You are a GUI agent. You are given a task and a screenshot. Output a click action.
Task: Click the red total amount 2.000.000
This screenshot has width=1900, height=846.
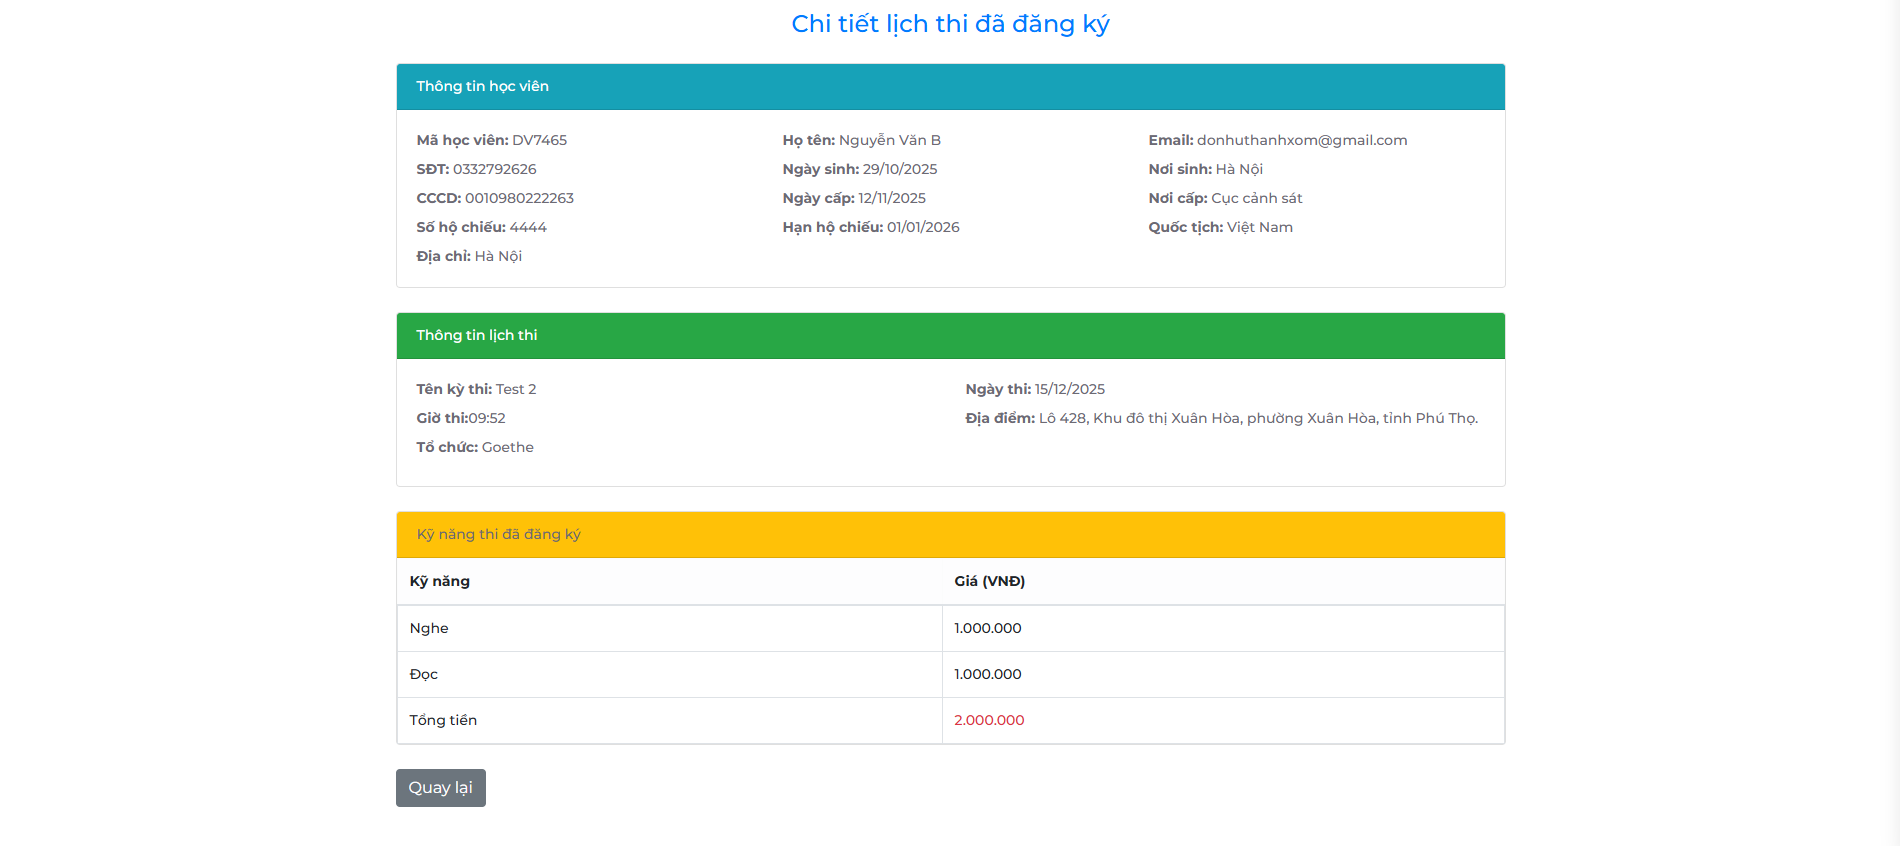tap(988, 721)
